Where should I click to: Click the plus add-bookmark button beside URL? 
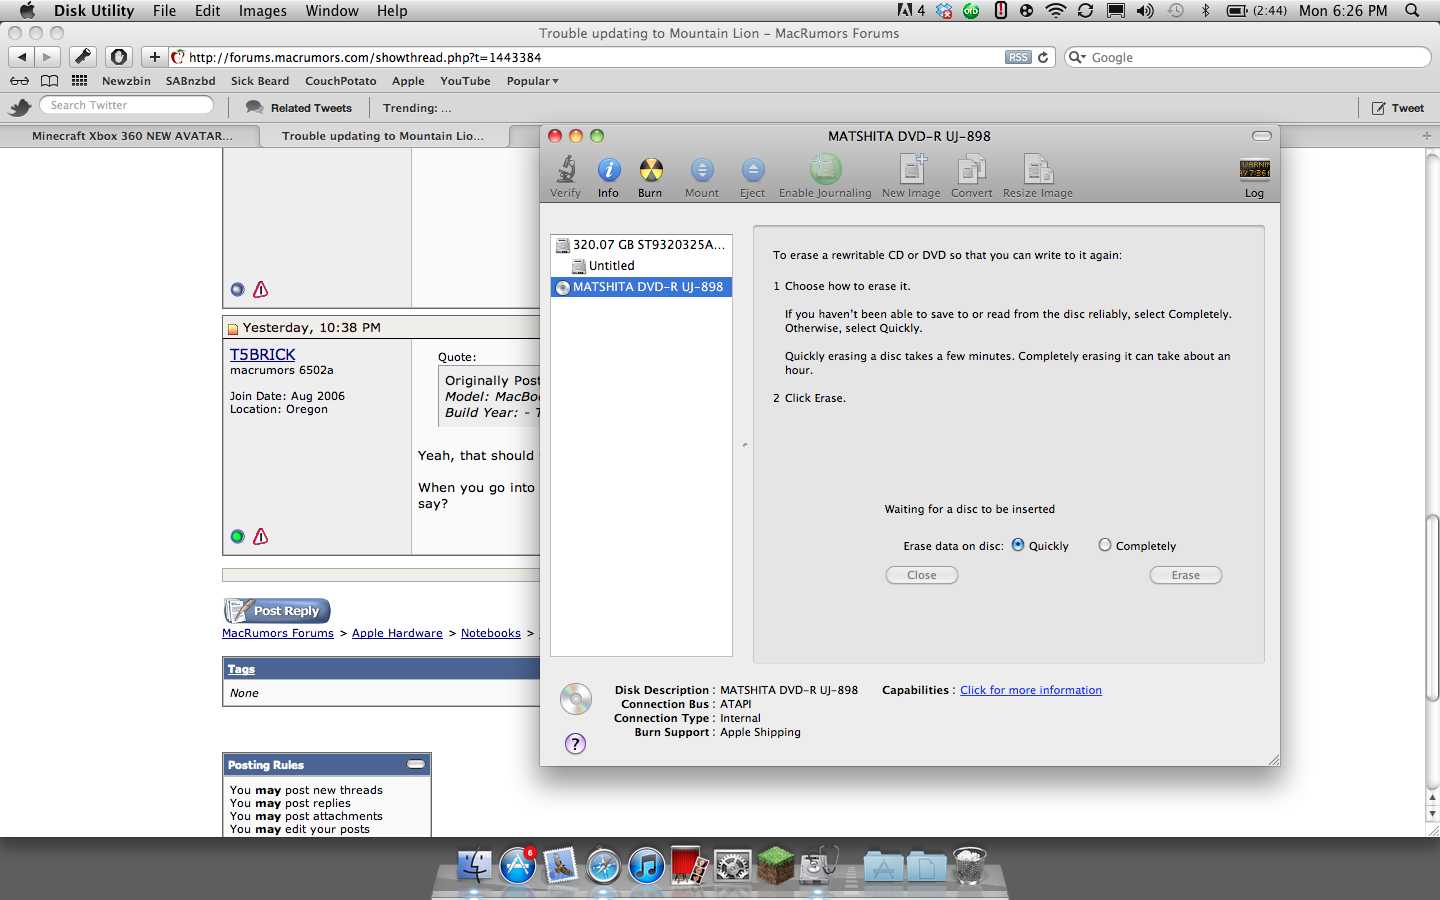(x=154, y=57)
